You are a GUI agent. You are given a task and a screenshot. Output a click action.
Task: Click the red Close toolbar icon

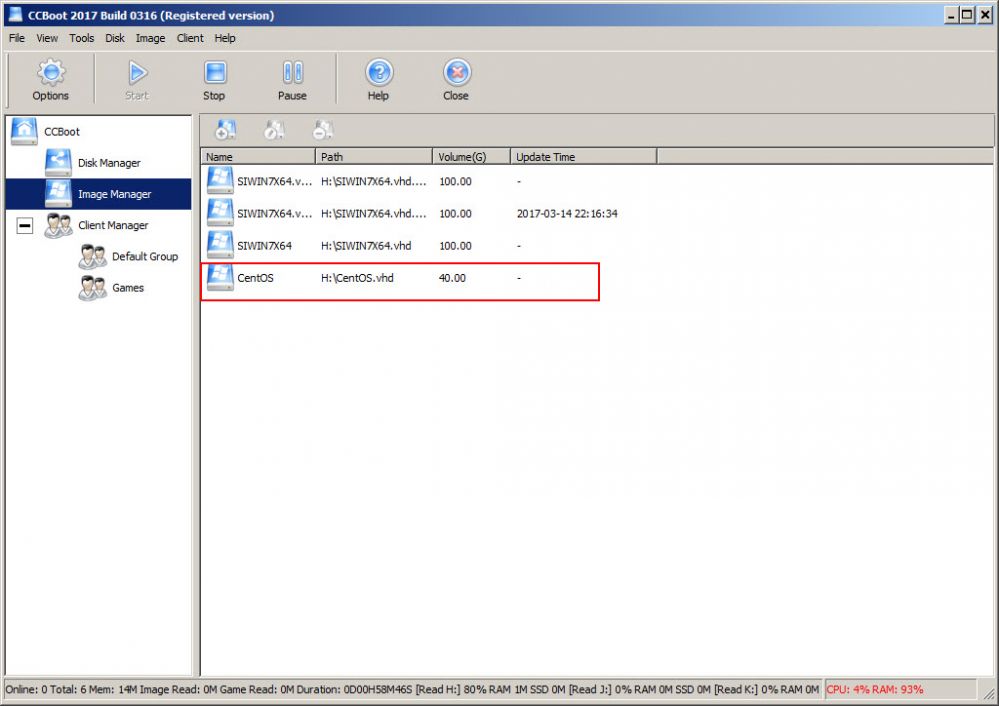(x=456, y=80)
